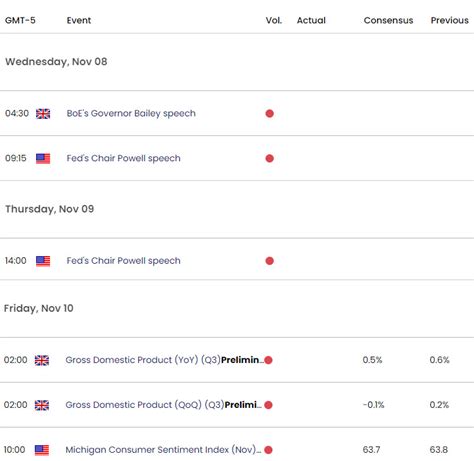The height and width of the screenshot is (461, 474).
Task: Open Gross Domestic Product (QoQ) Q3 event
Action: point(163,405)
